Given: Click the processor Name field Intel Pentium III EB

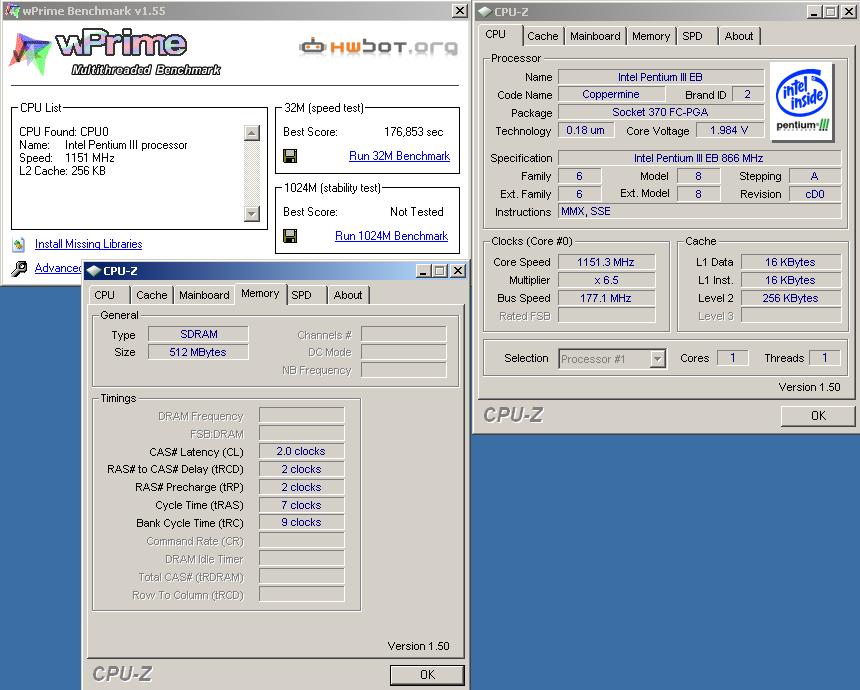Looking at the screenshot, I should click(x=660, y=77).
